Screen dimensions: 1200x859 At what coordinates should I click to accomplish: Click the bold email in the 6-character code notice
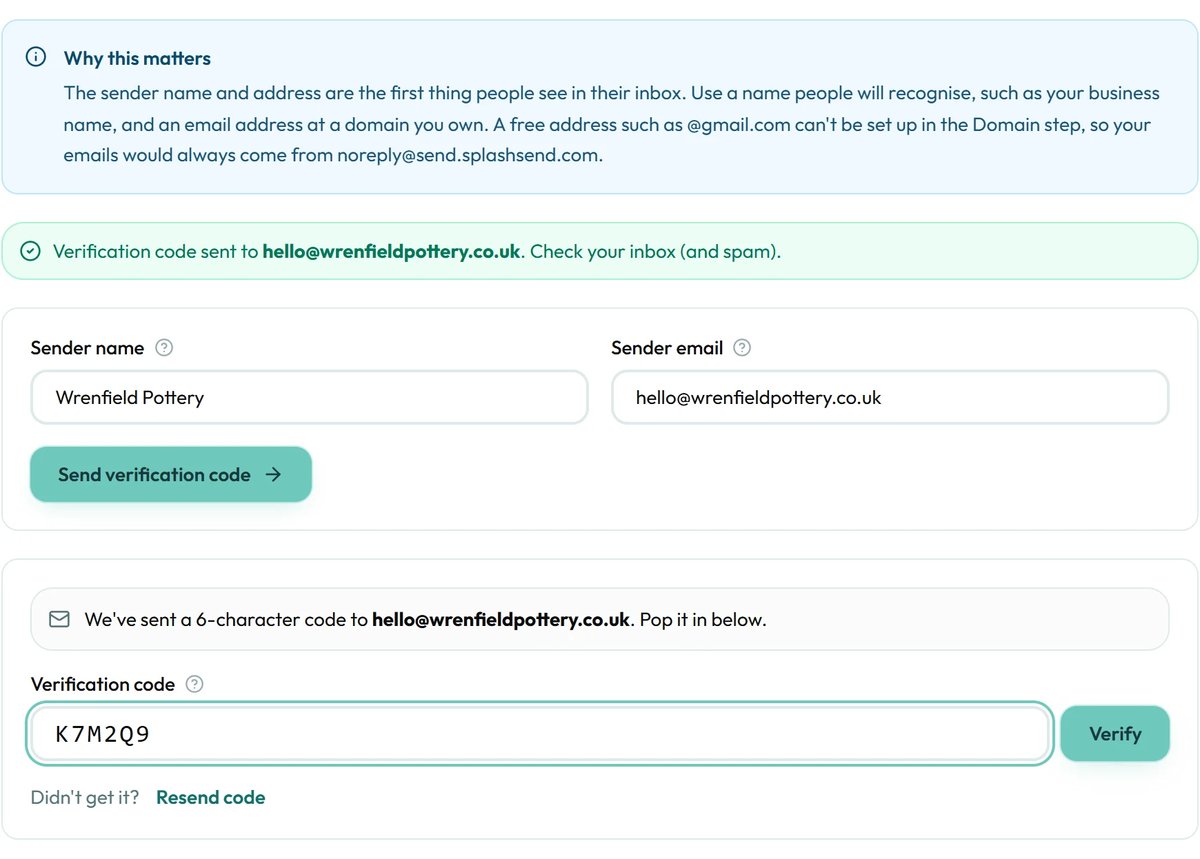501,619
